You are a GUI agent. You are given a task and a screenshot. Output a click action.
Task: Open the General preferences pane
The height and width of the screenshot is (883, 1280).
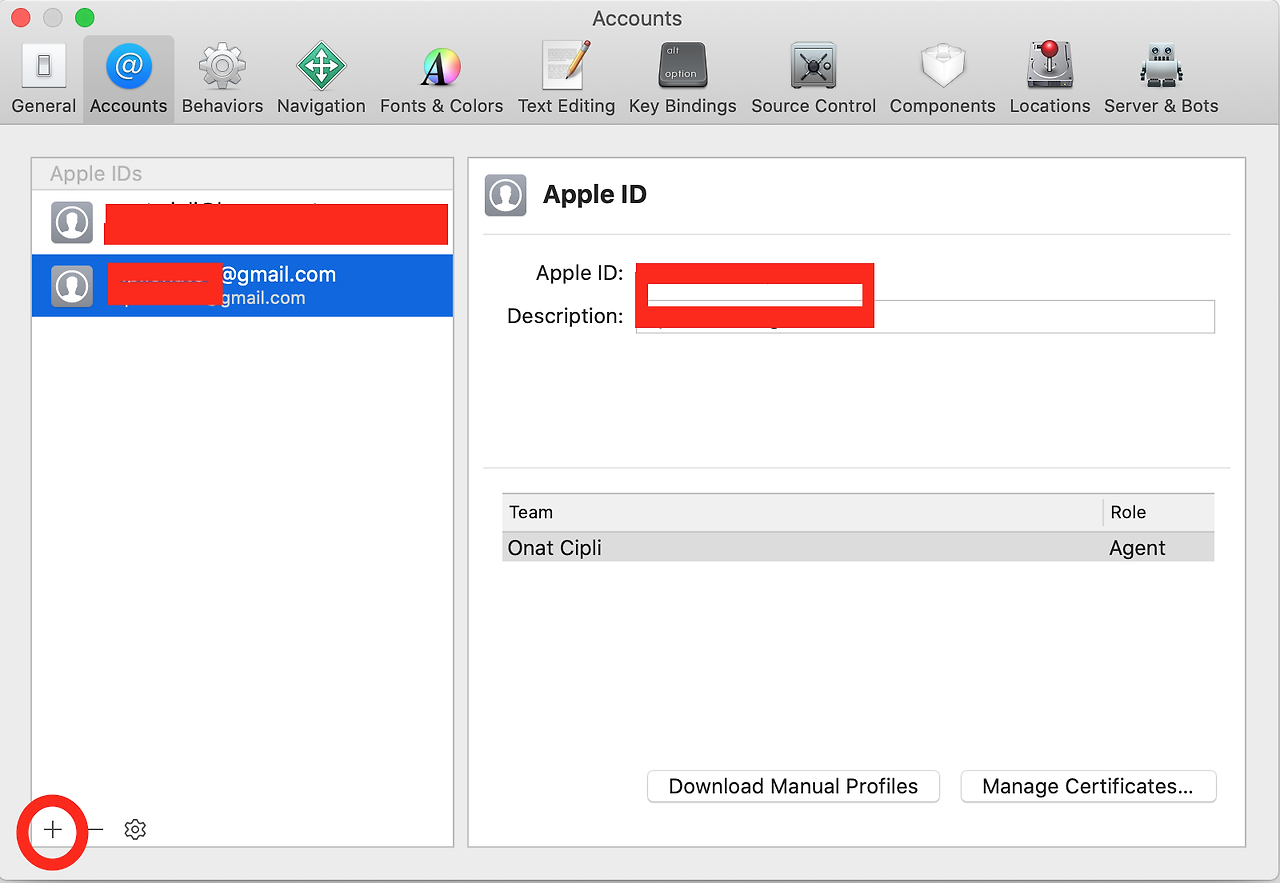click(x=44, y=80)
